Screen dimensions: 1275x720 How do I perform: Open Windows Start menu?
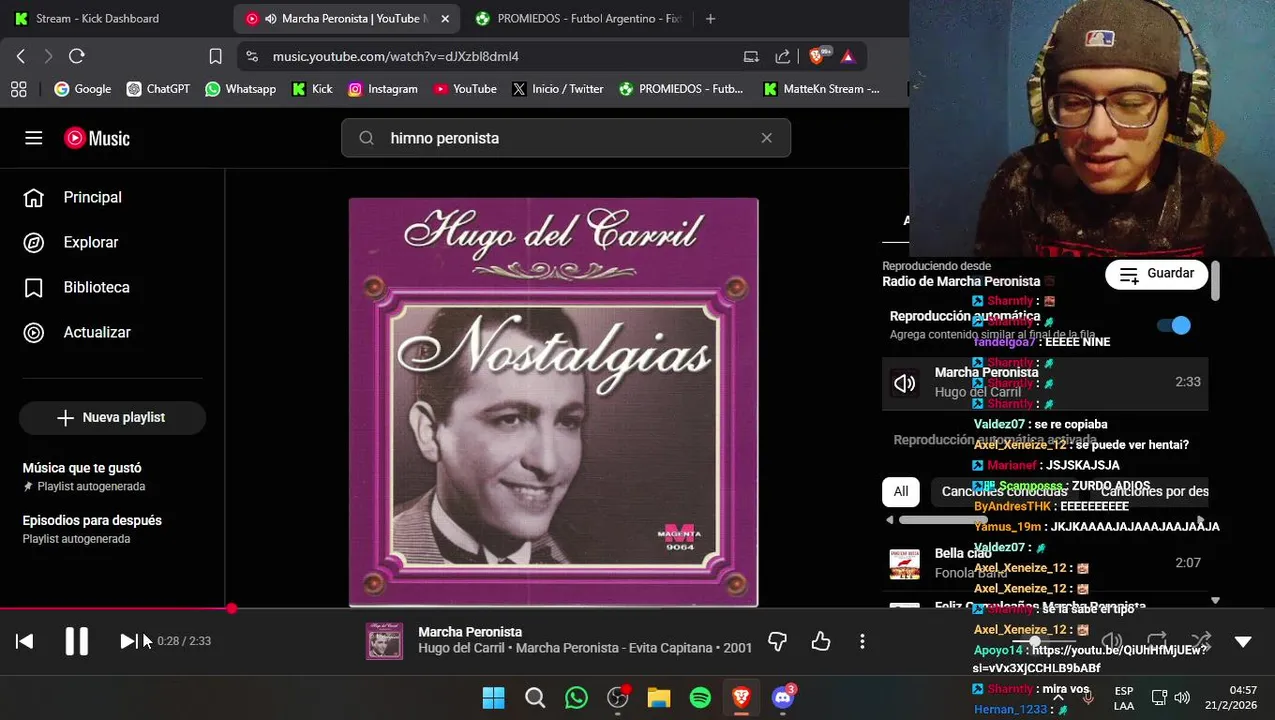494,697
